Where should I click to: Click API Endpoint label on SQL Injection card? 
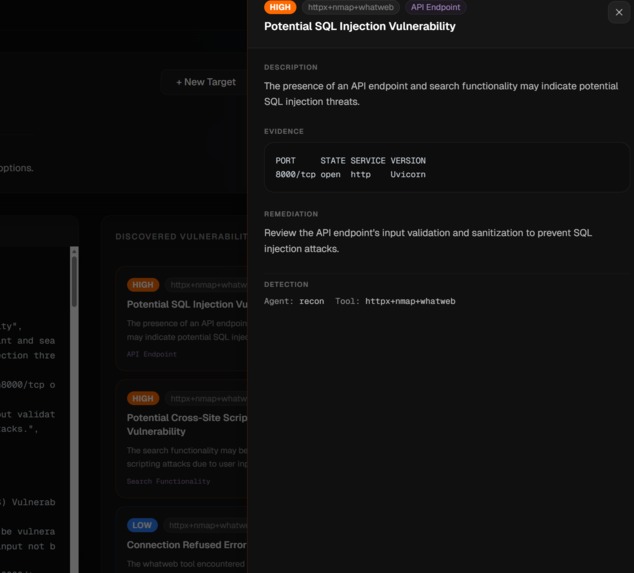click(152, 354)
